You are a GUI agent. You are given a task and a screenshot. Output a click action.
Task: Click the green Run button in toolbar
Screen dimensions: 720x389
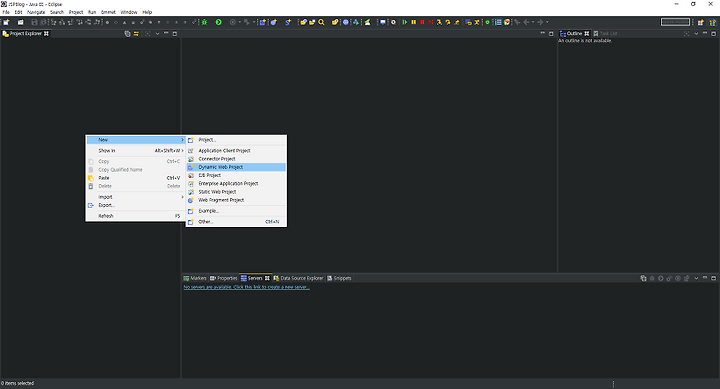[219, 22]
